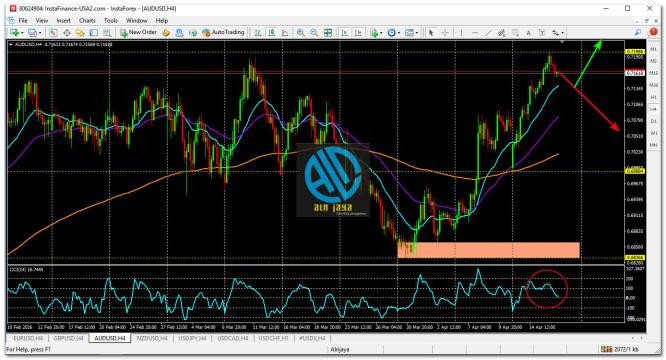Switch chart to Bar Chart mode
This screenshot has height=360, width=666.
258,33
